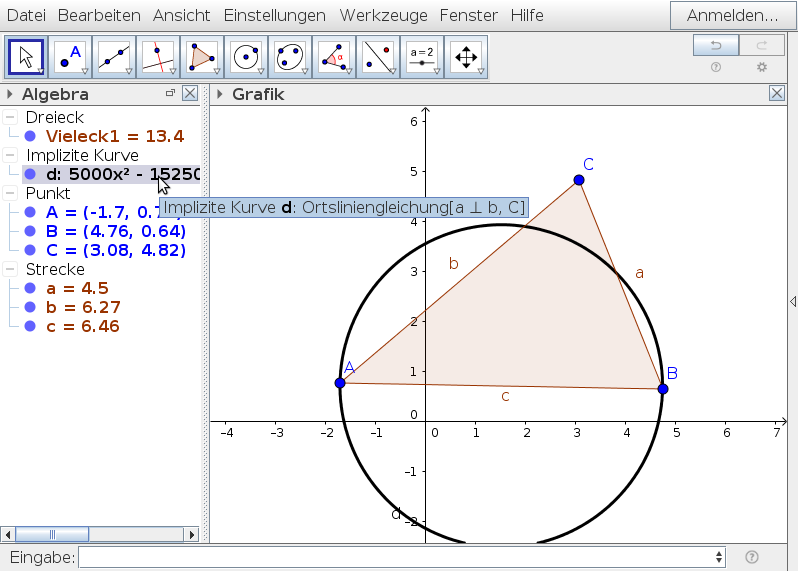The height and width of the screenshot is (571, 798).
Task: Select the row a = 4.5
Action: 77,288
